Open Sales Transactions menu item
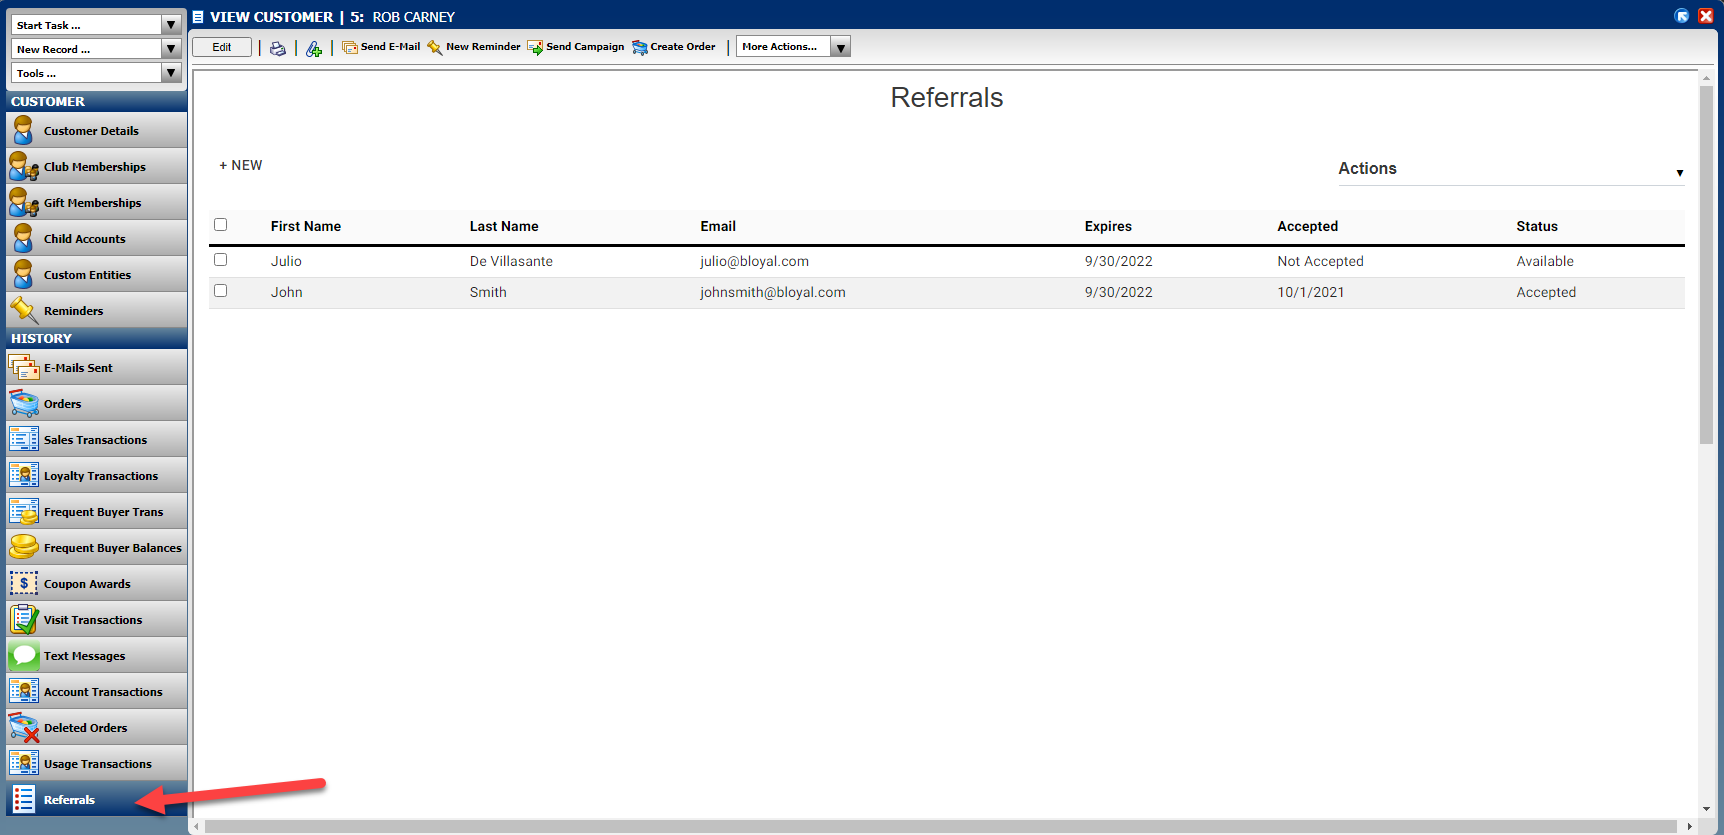The height and width of the screenshot is (835, 1724). click(96, 439)
